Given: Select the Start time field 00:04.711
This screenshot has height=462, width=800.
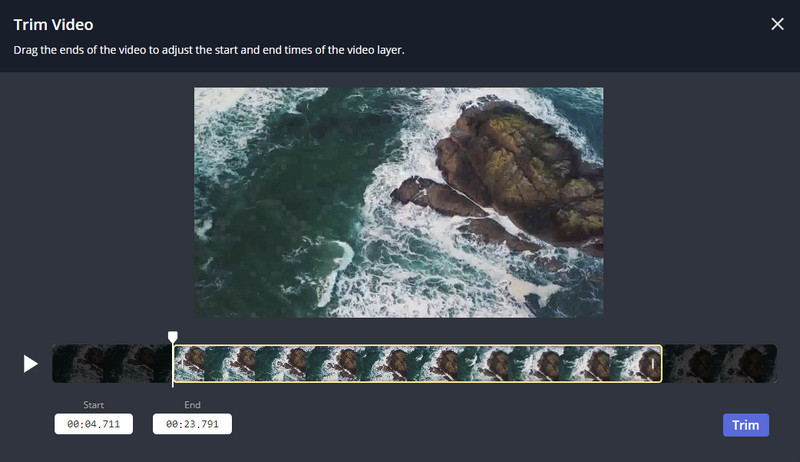Looking at the screenshot, I should 93,424.
